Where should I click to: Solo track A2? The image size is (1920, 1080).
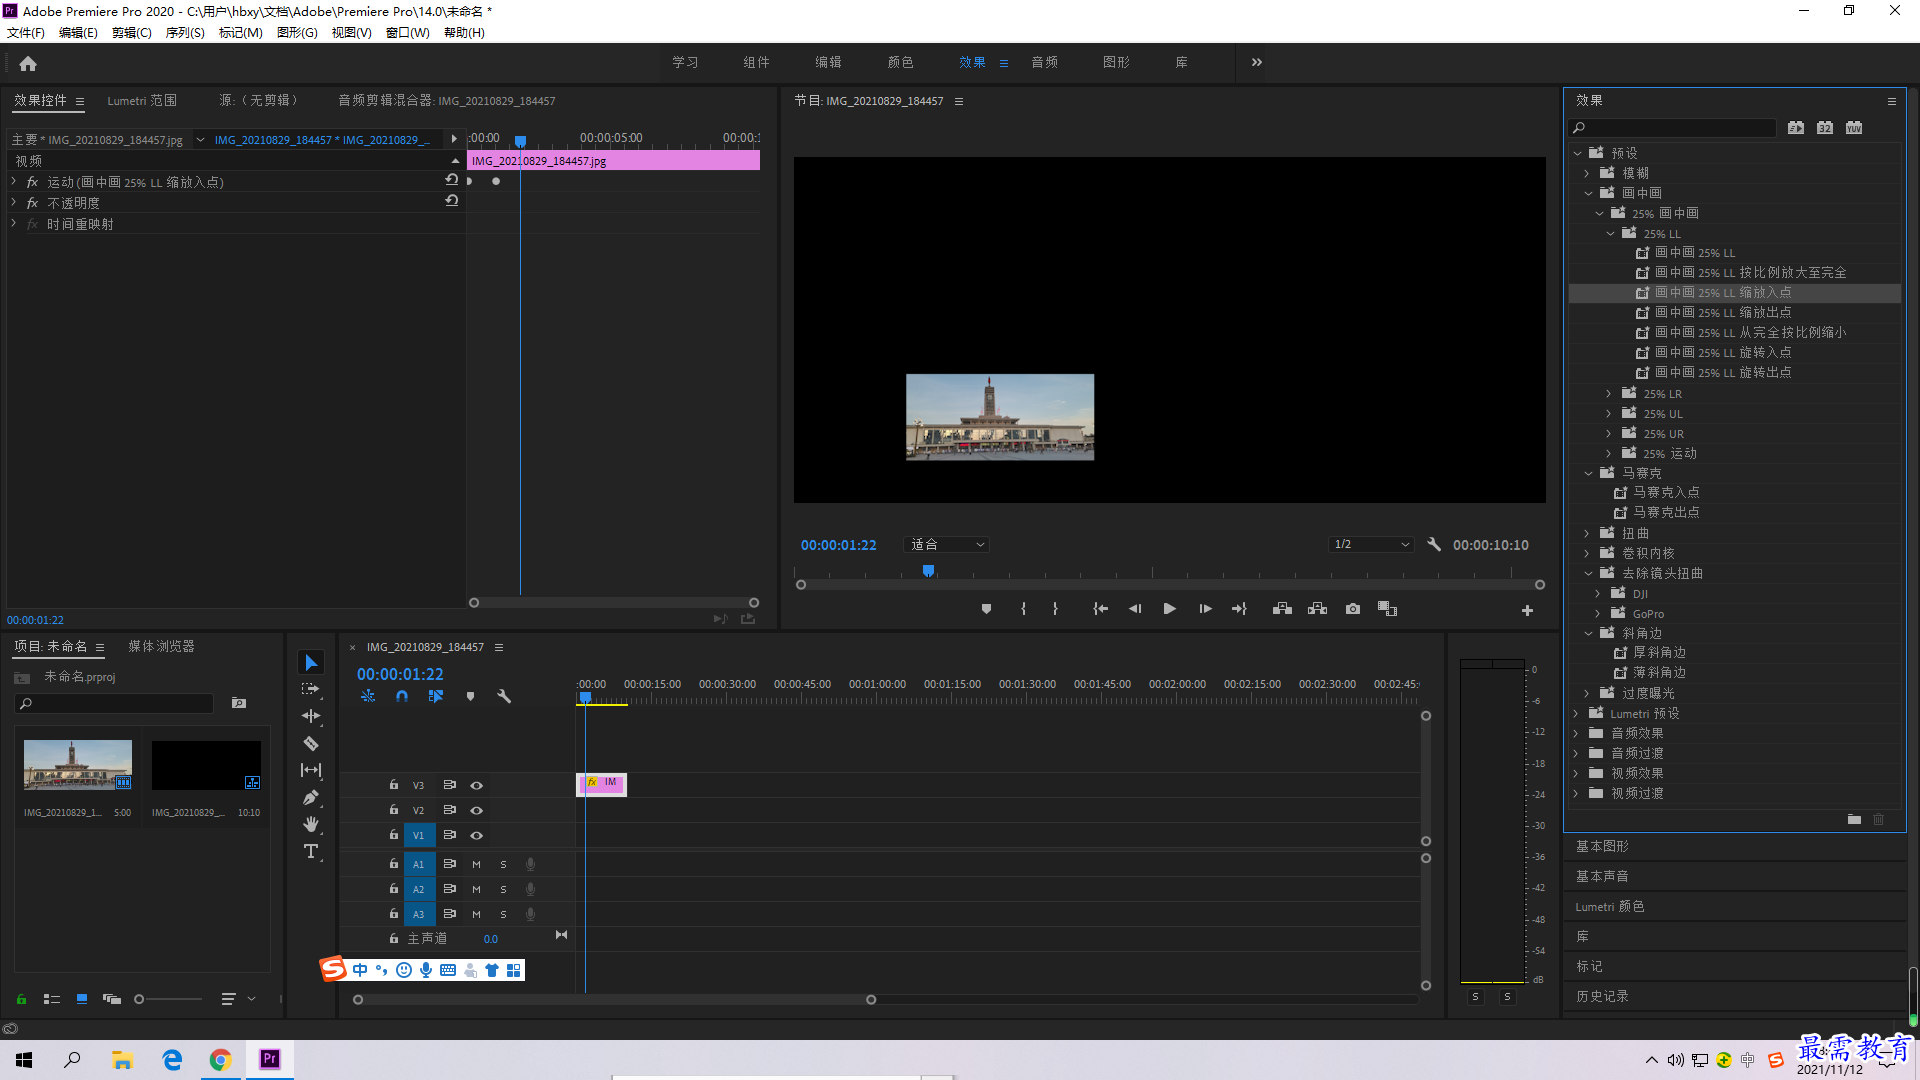503,889
